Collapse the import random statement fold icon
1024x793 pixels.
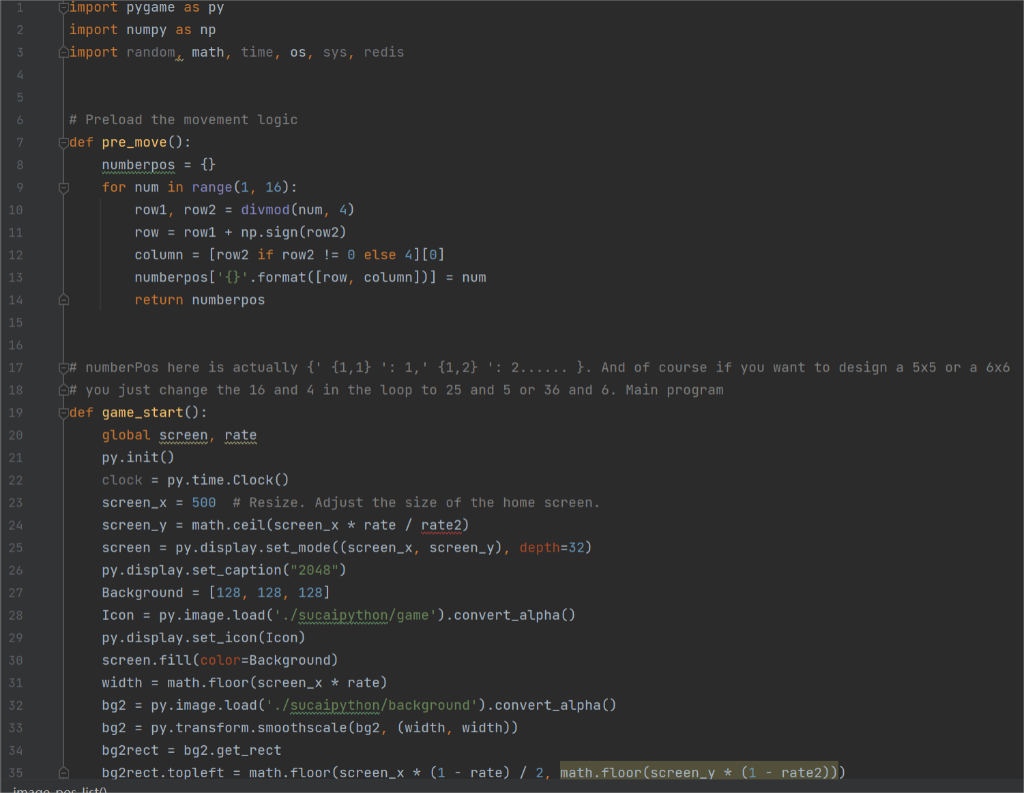point(63,52)
